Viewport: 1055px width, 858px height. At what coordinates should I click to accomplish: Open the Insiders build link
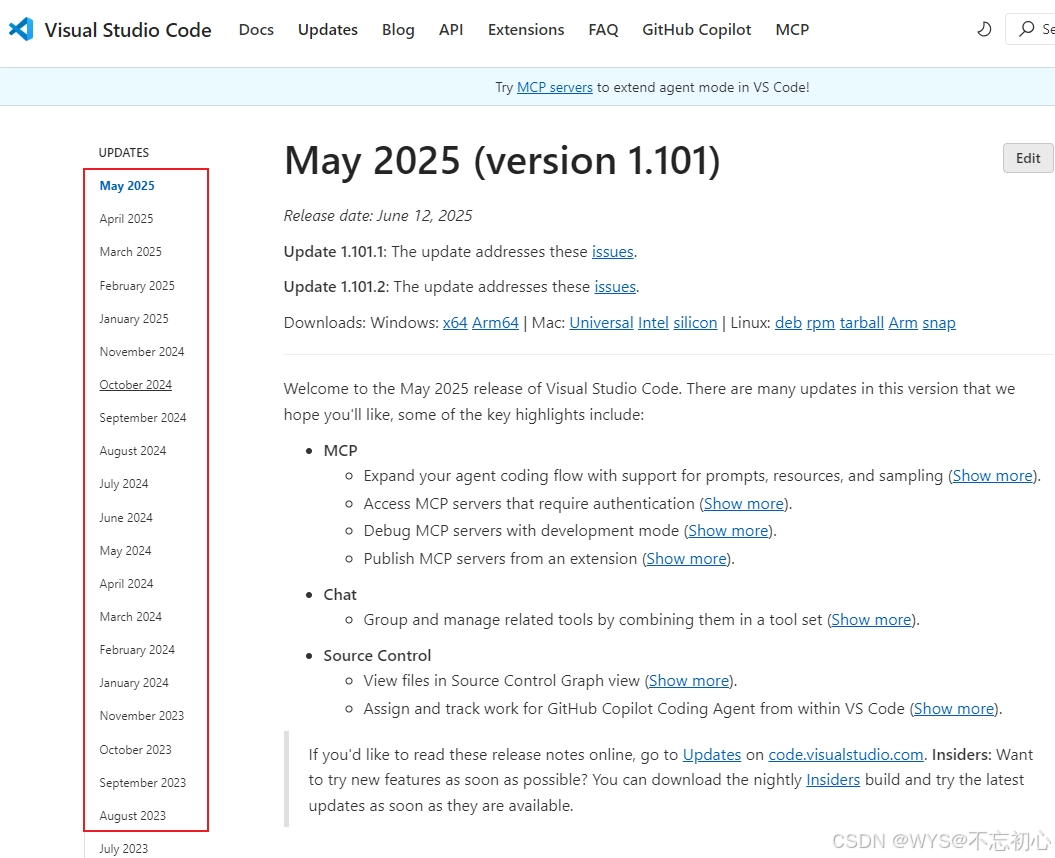coord(833,780)
